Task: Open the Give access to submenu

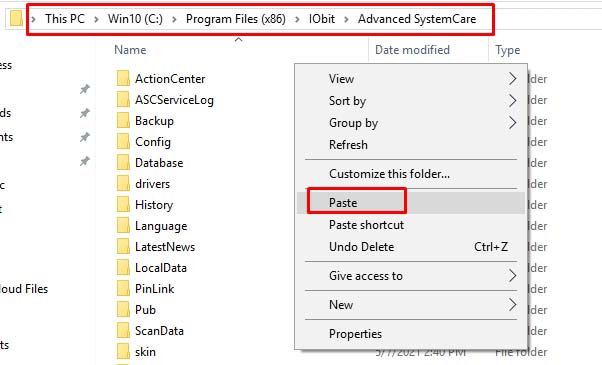Action: coord(411,276)
